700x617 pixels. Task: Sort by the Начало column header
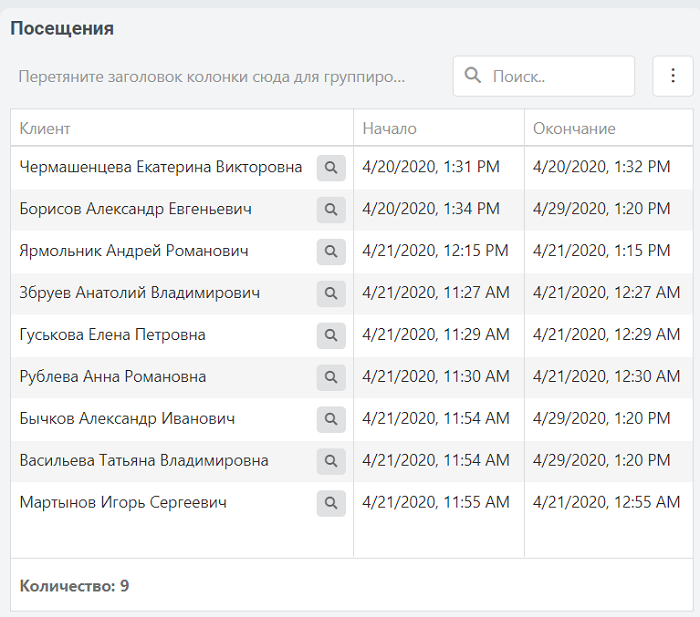tap(439, 129)
